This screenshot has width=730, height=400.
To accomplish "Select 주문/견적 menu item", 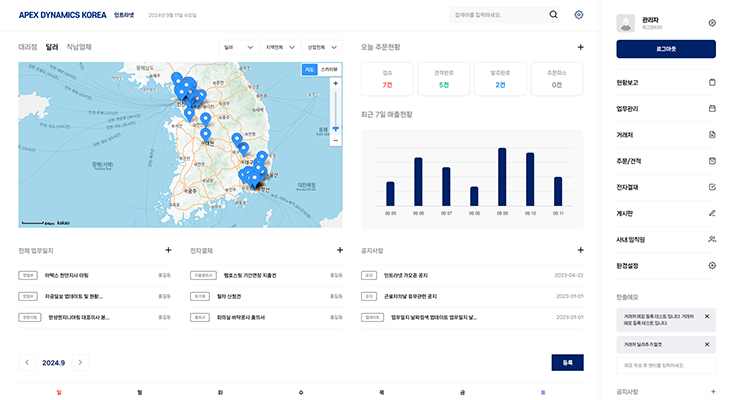I will tap(629, 161).
